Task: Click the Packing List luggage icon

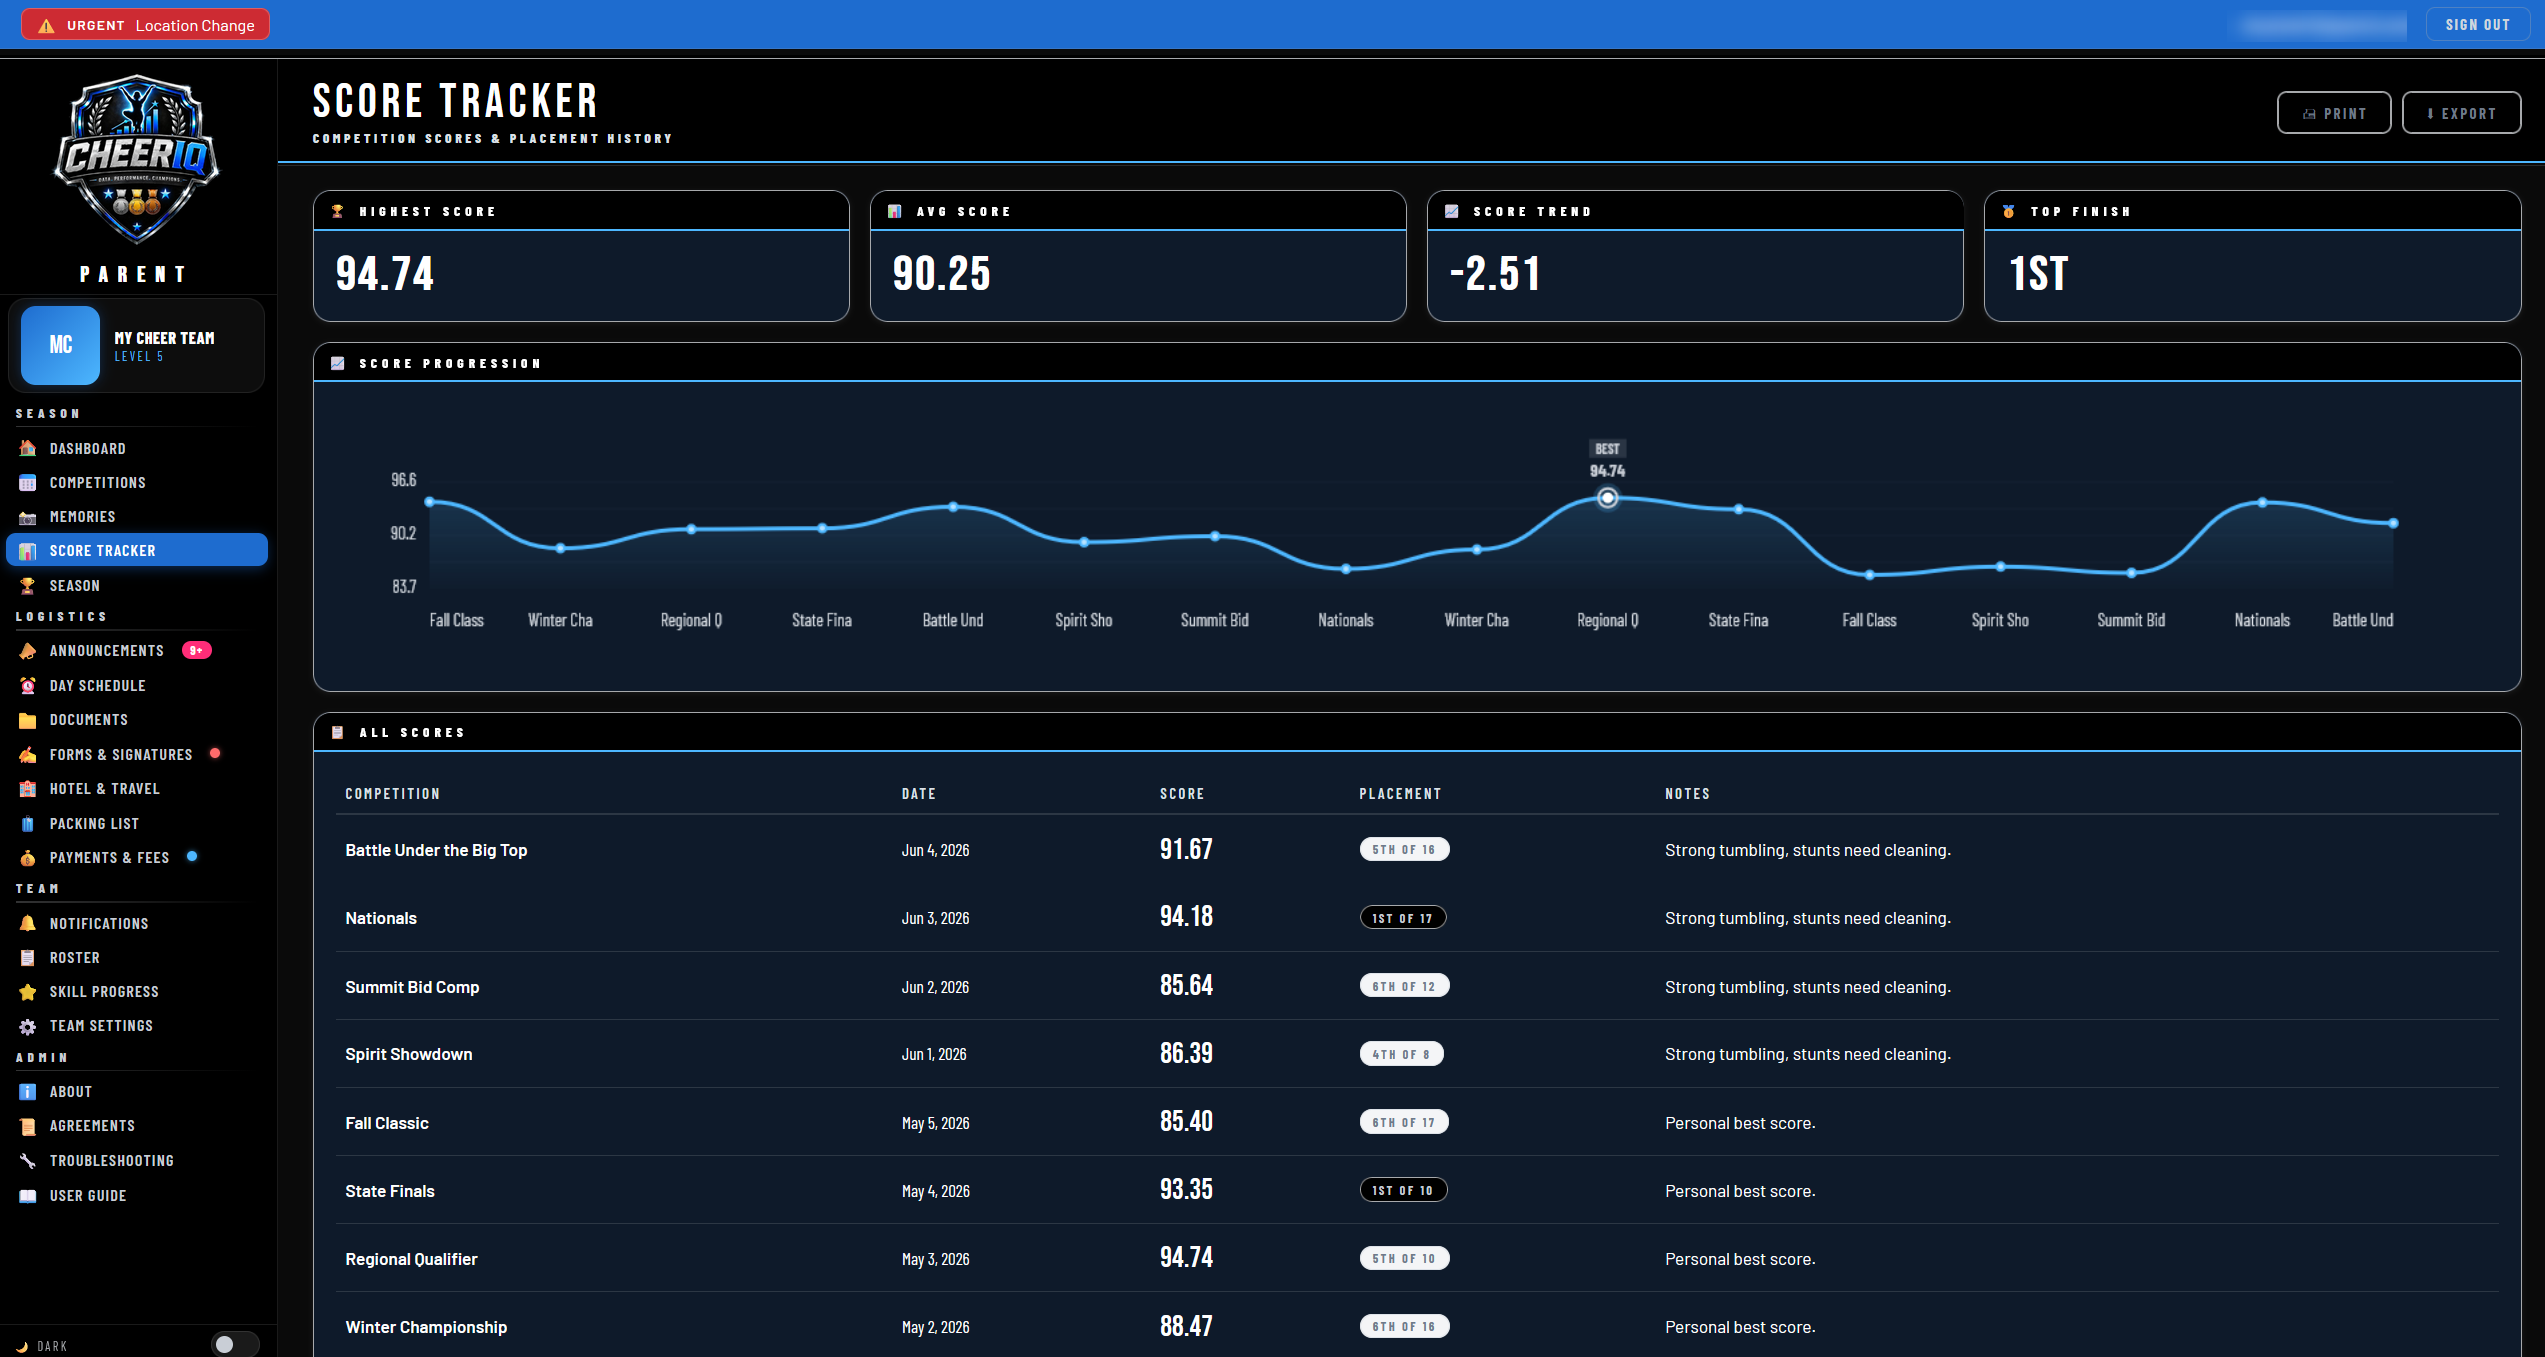Action: (x=28, y=824)
